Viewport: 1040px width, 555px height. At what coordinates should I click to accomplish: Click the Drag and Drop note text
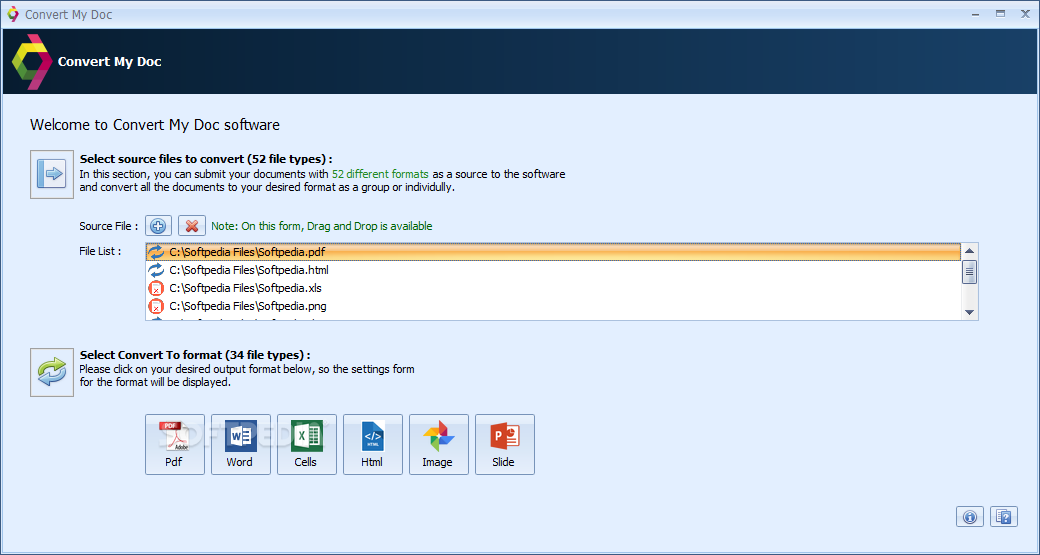322,226
